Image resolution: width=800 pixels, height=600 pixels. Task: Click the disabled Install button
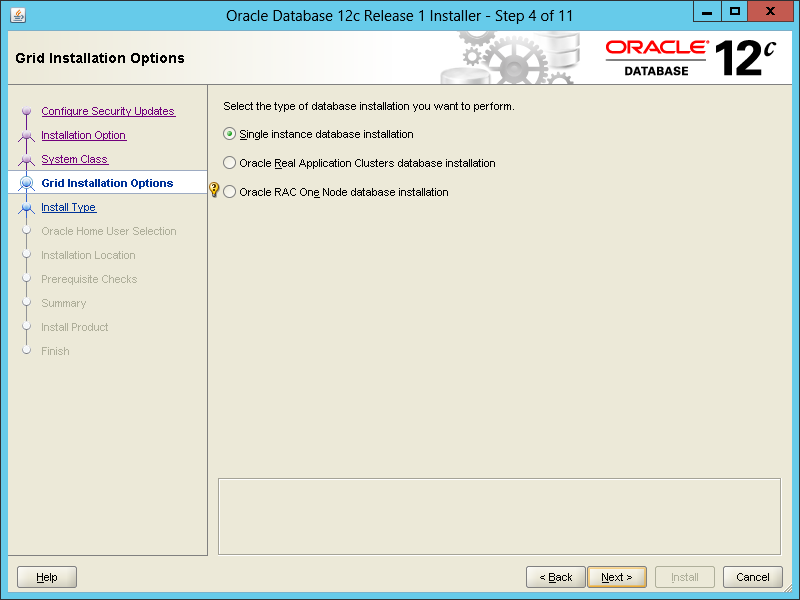coord(685,577)
